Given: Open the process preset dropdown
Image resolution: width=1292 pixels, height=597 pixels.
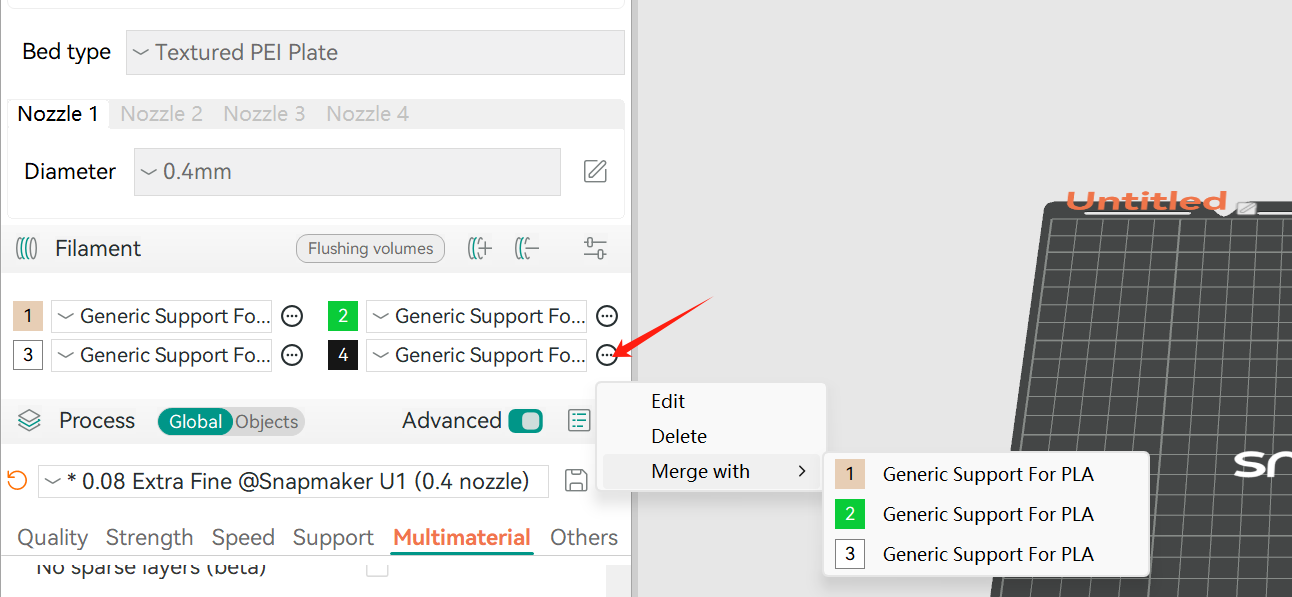Looking at the screenshot, I should [293, 481].
